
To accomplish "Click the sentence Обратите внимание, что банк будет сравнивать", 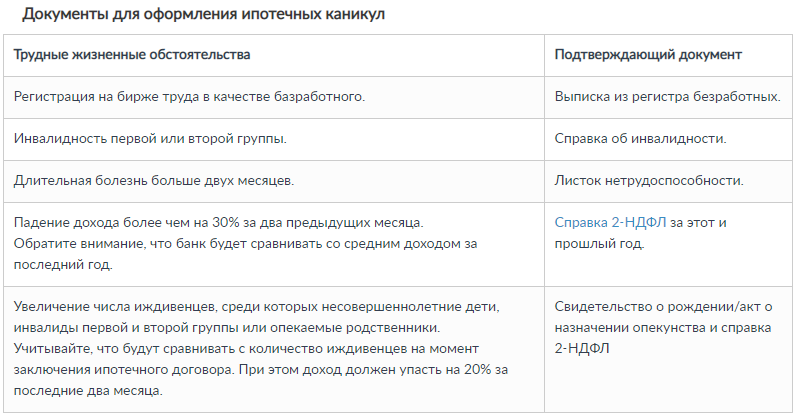I will click(x=245, y=243).
